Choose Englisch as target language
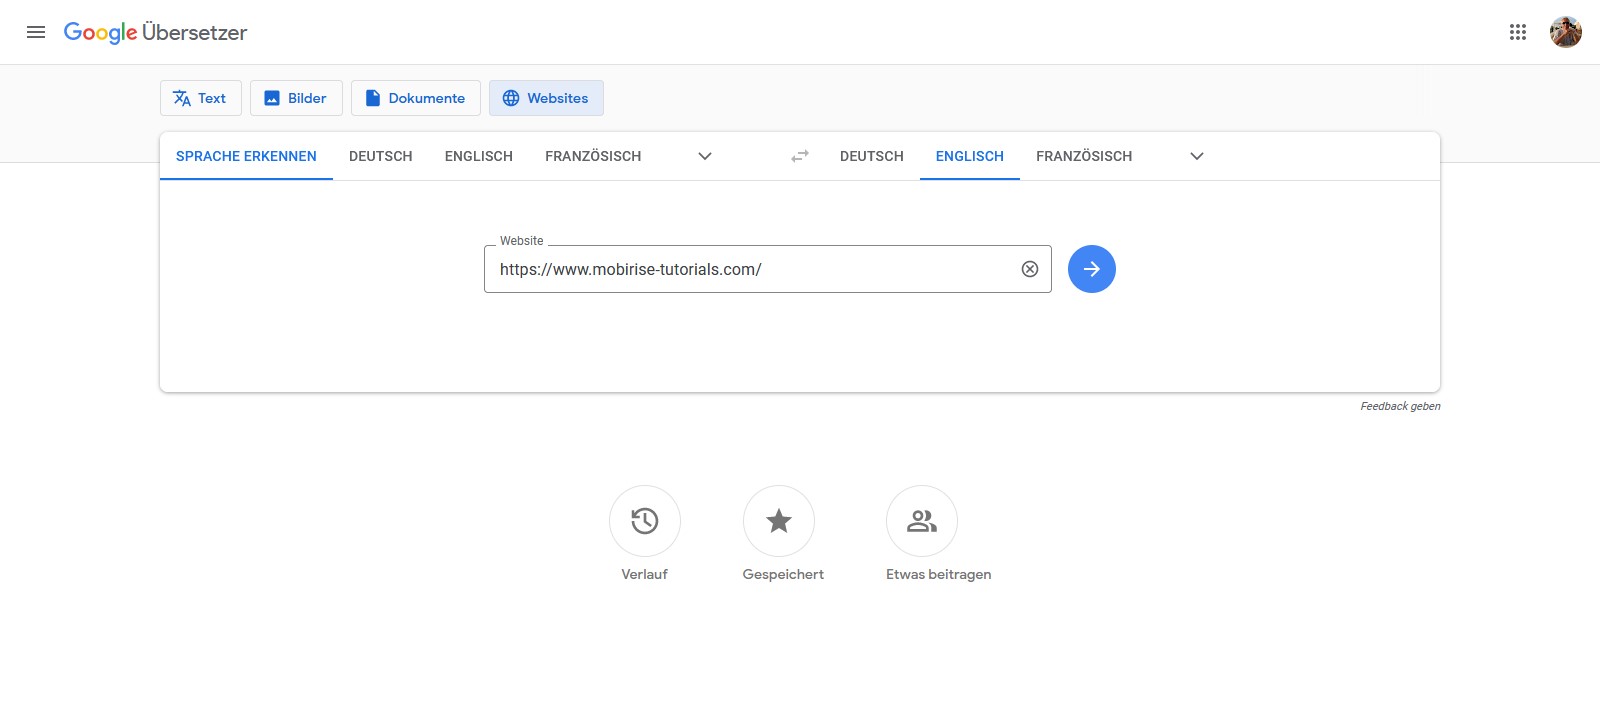Image resolution: width=1600 pixels, height=707 pixels. tap(969, 156)
